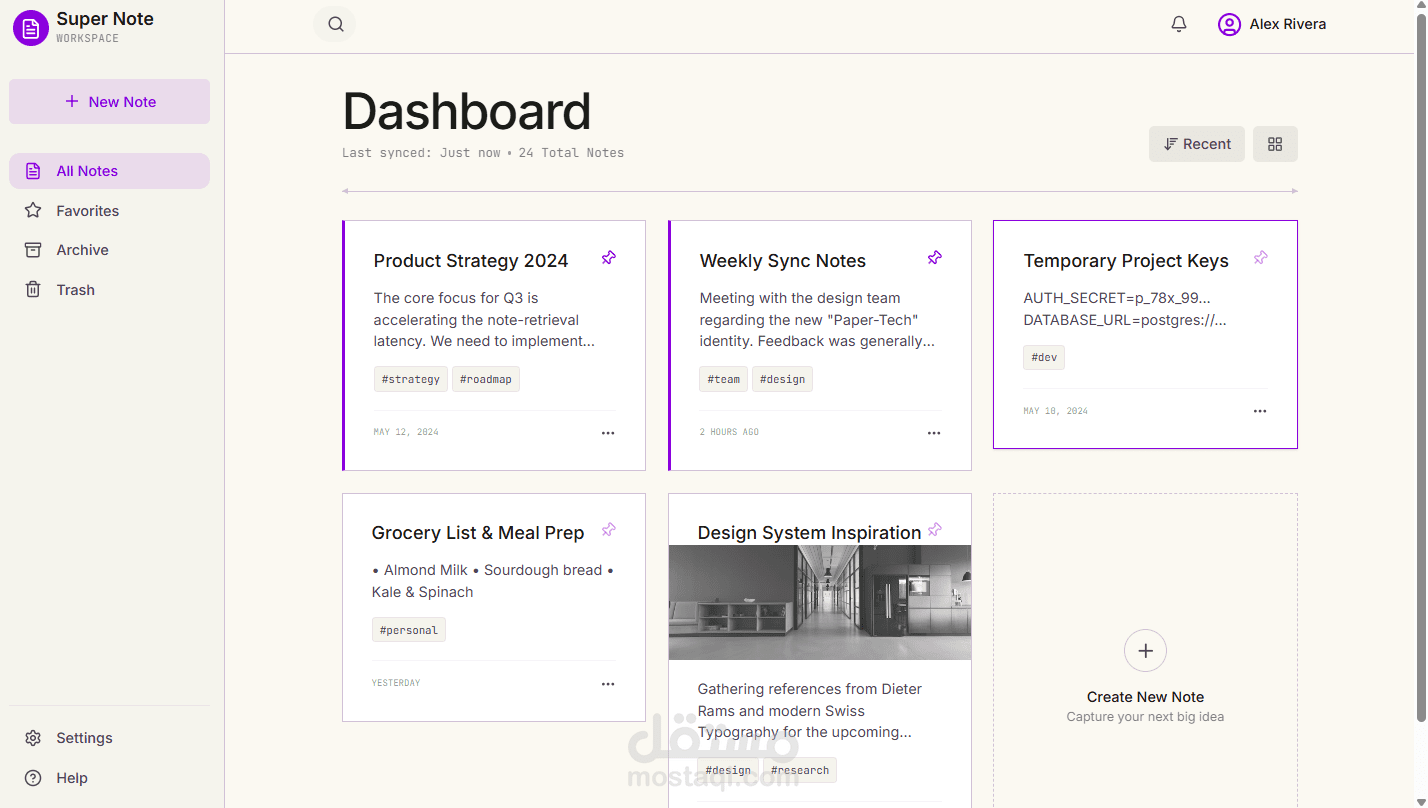Viewport: 1428px width, 808px height.
Task: Filter by the #strategy tag
Action: click(x=411, y=379)
